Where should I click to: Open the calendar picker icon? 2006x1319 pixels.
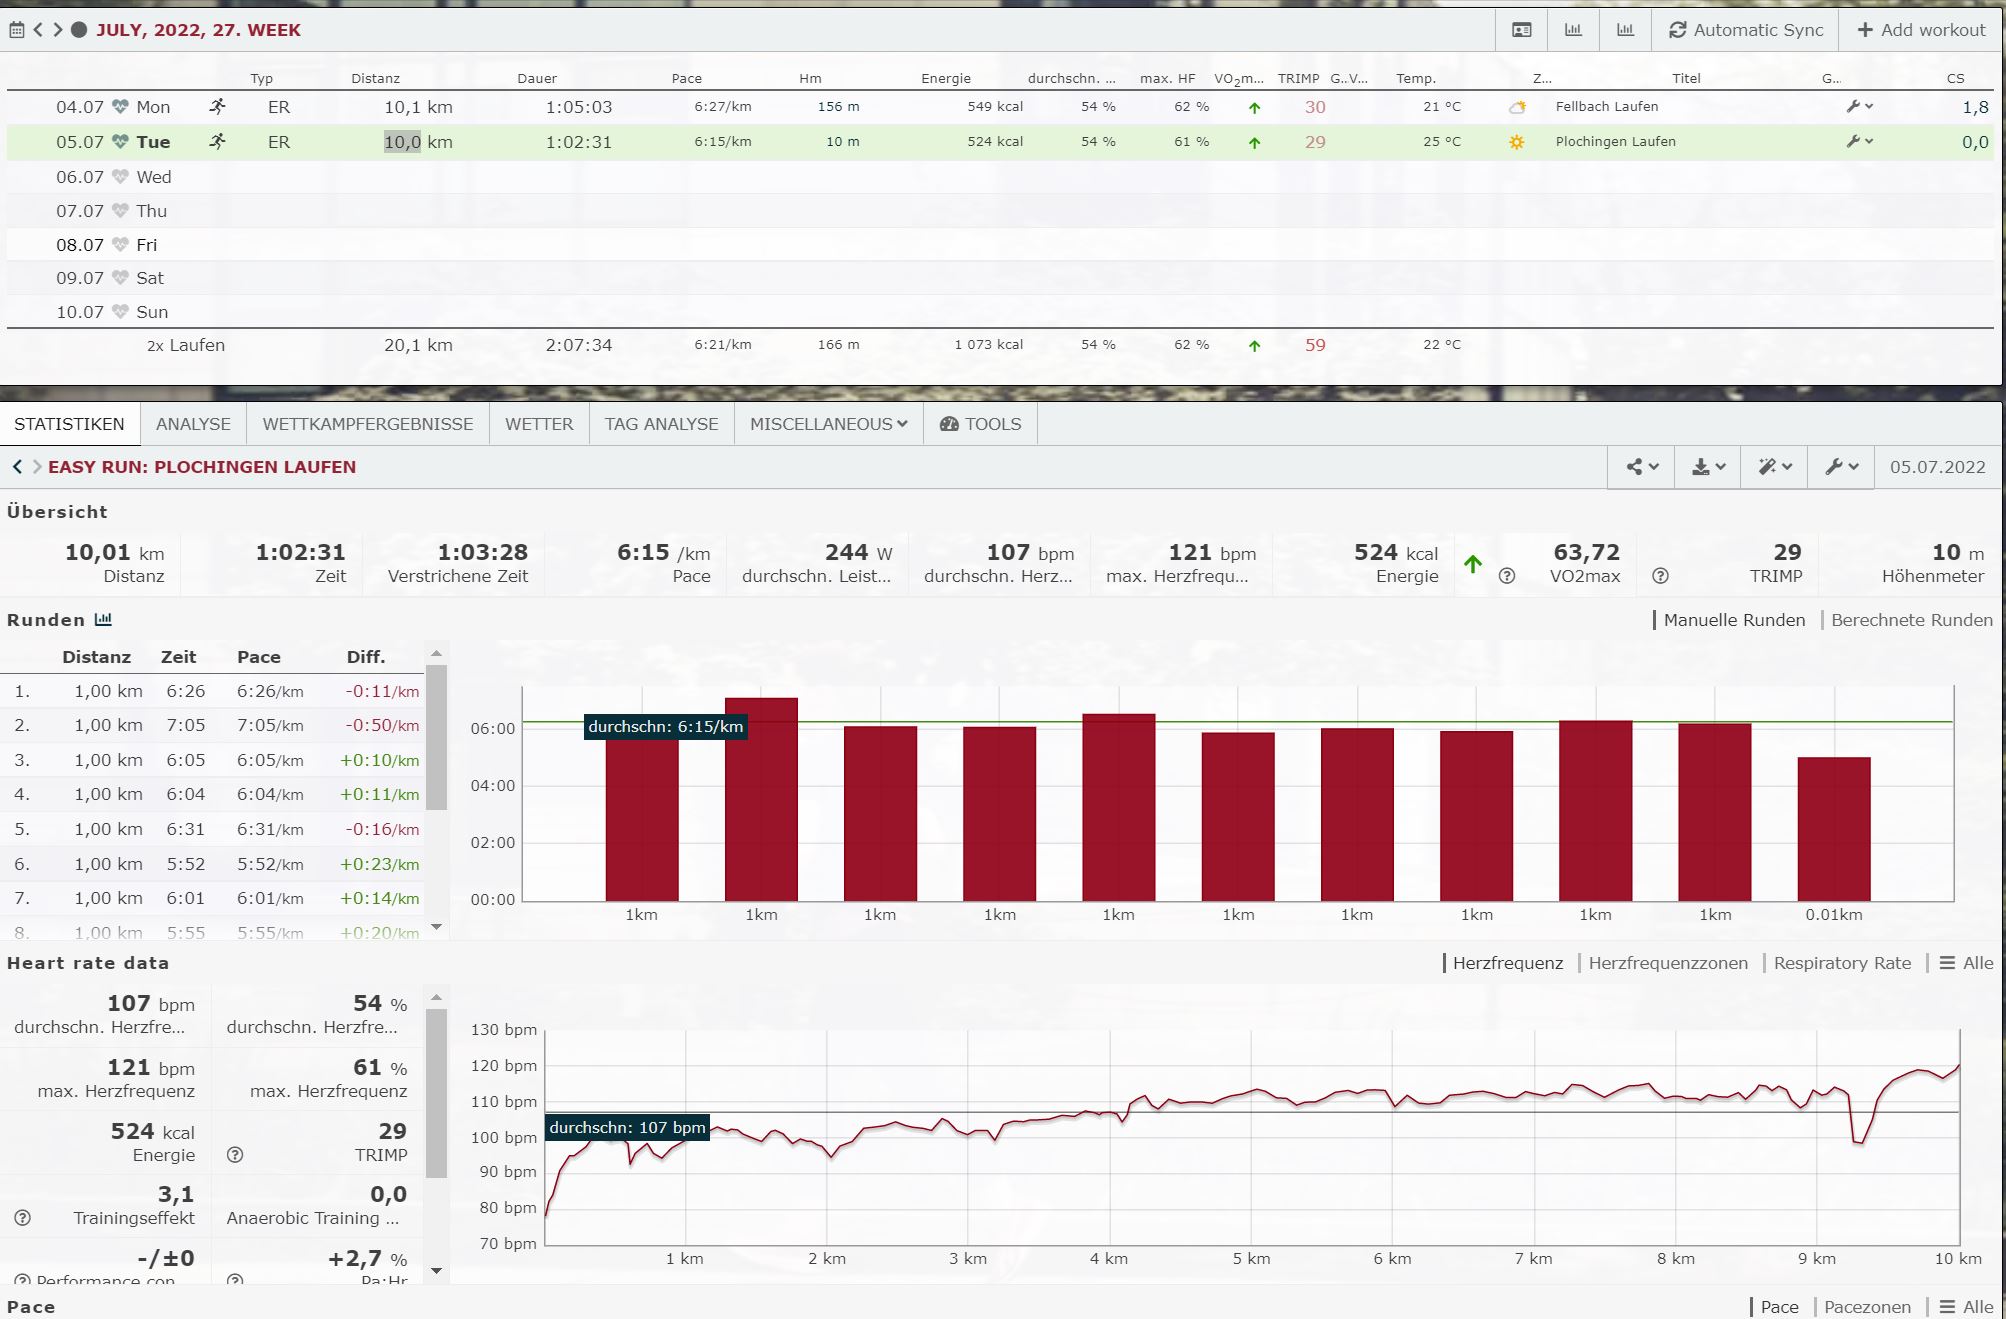pos(16,30)
